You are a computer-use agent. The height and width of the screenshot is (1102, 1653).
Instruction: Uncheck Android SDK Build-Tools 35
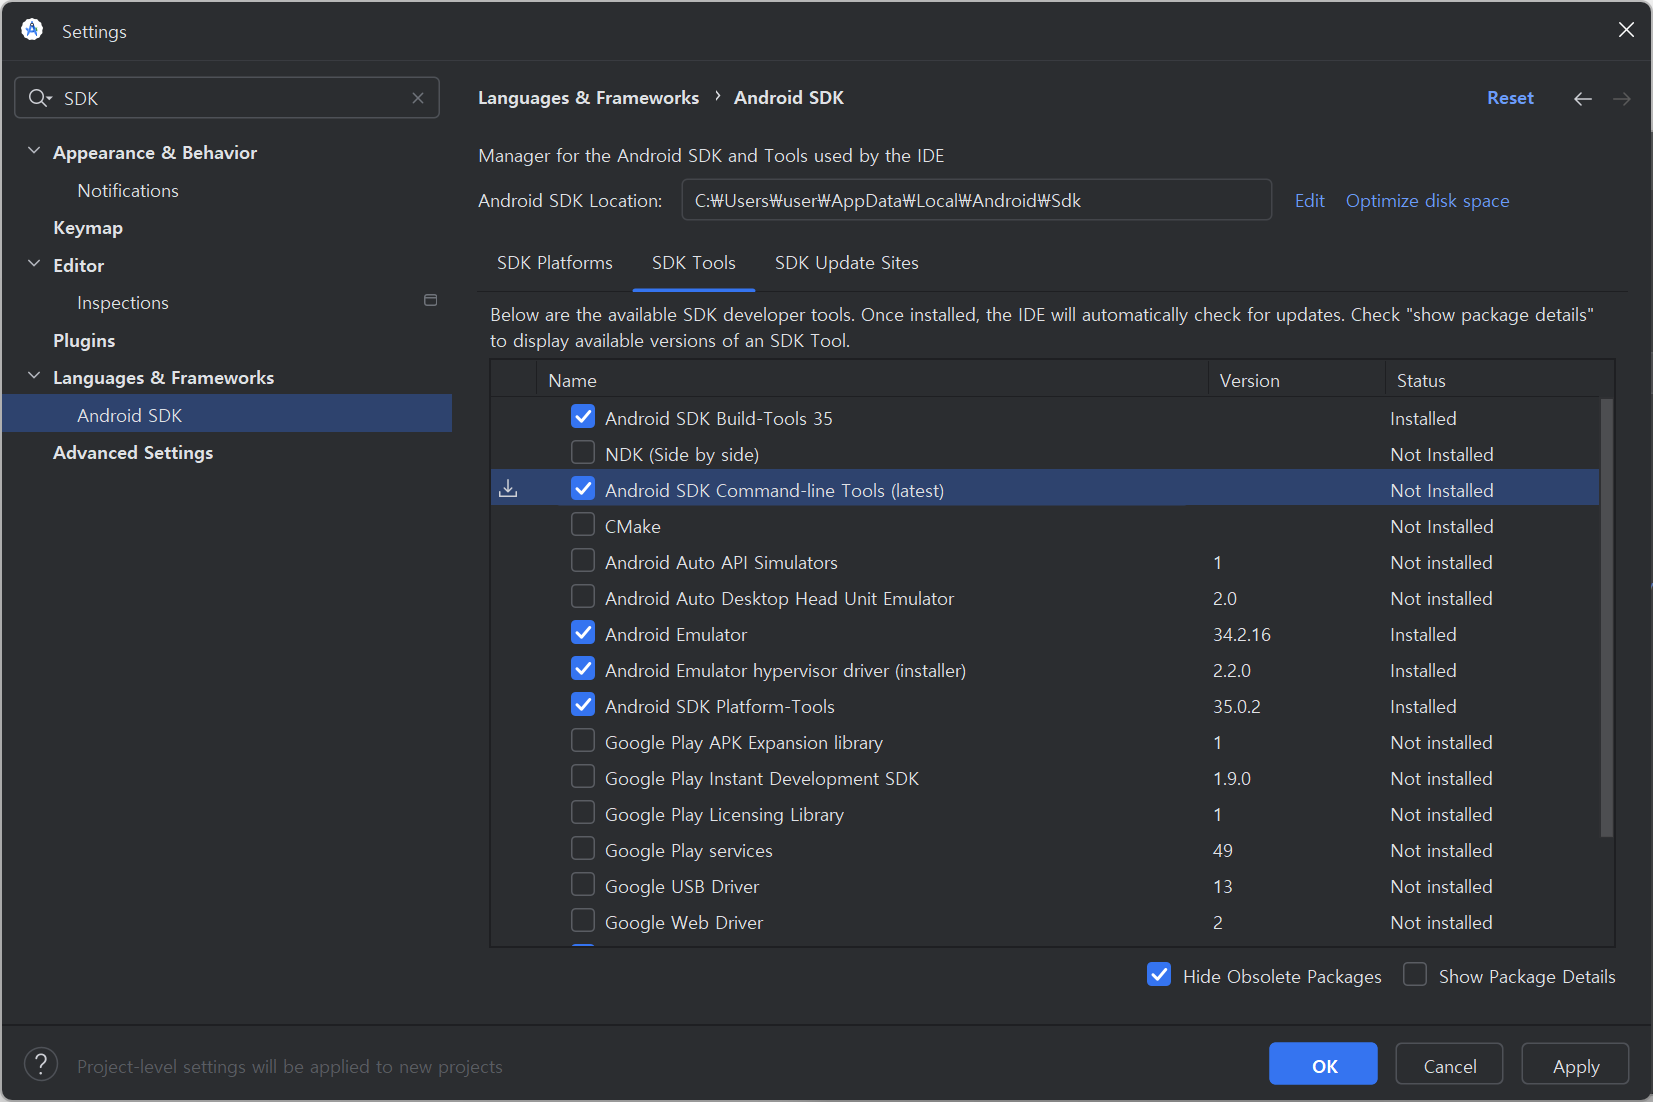click(x=583, y=417)
